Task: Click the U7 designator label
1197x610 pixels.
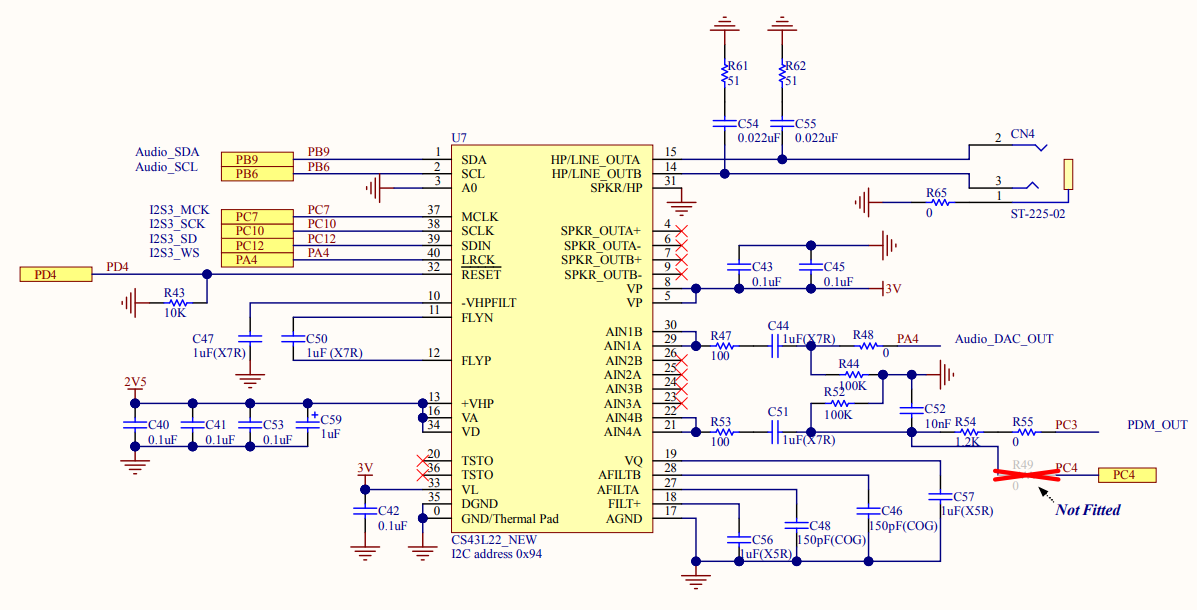Action: point(459,137)
